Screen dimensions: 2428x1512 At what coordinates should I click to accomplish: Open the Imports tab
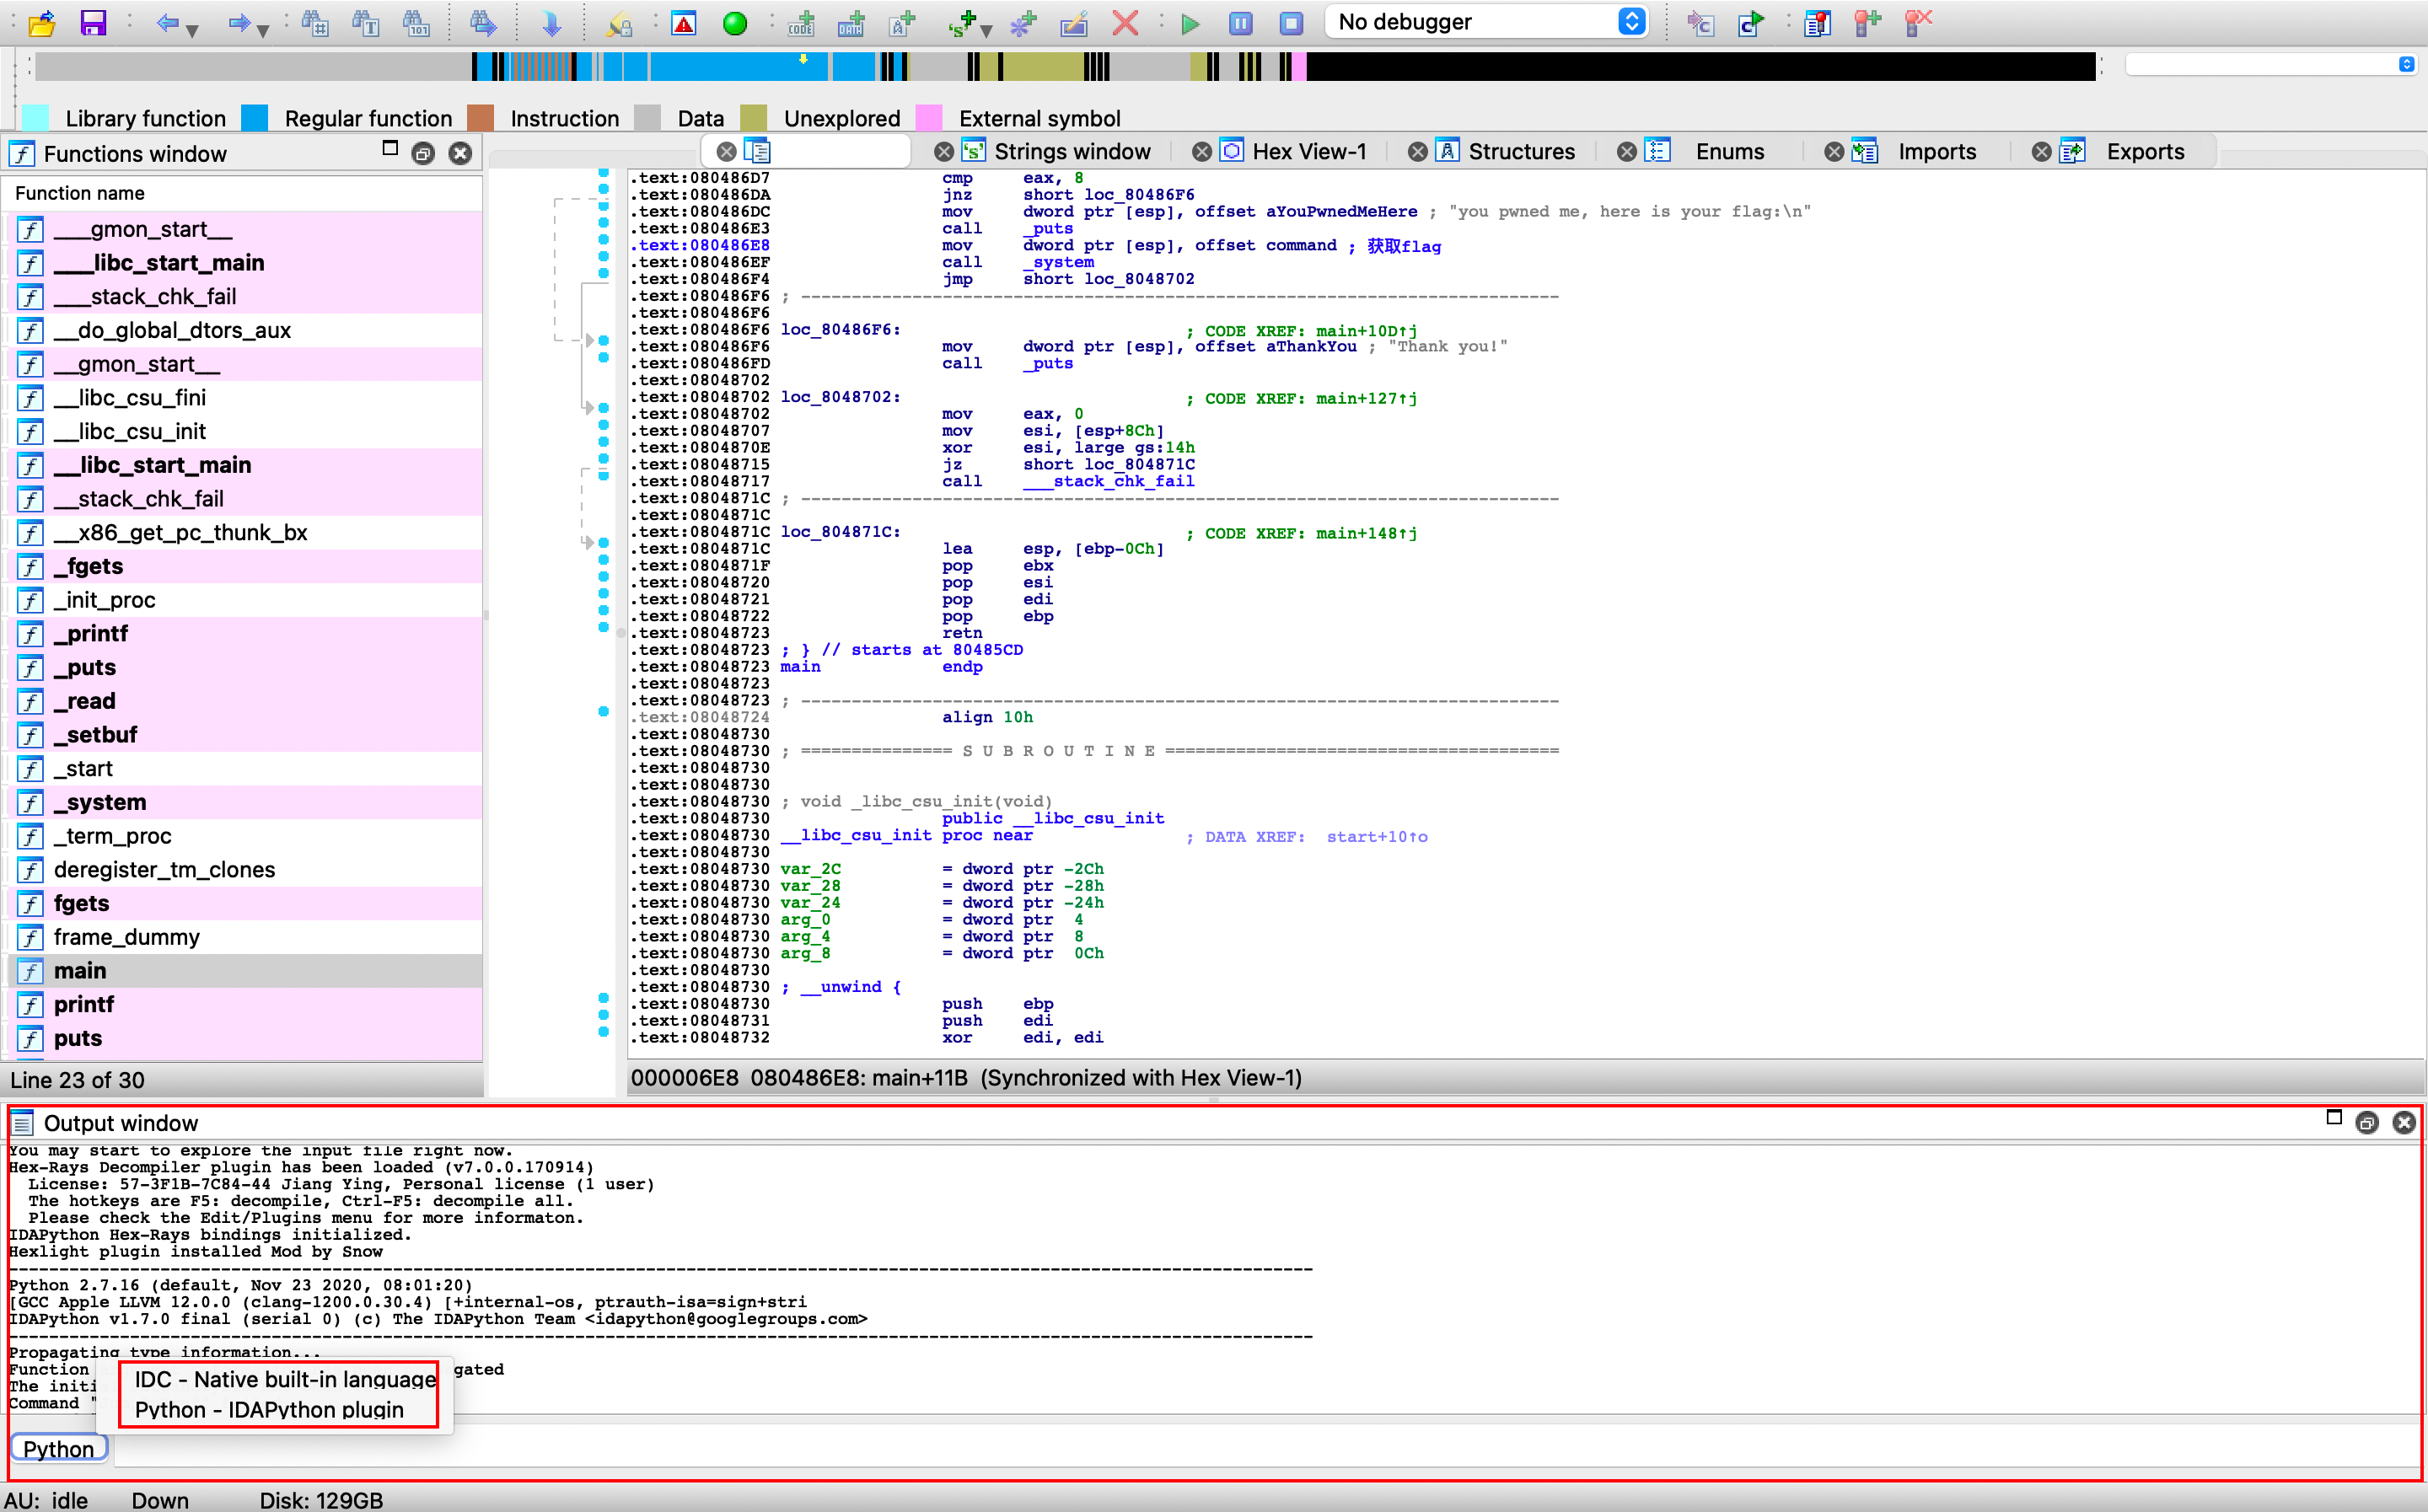point(1936,151)
